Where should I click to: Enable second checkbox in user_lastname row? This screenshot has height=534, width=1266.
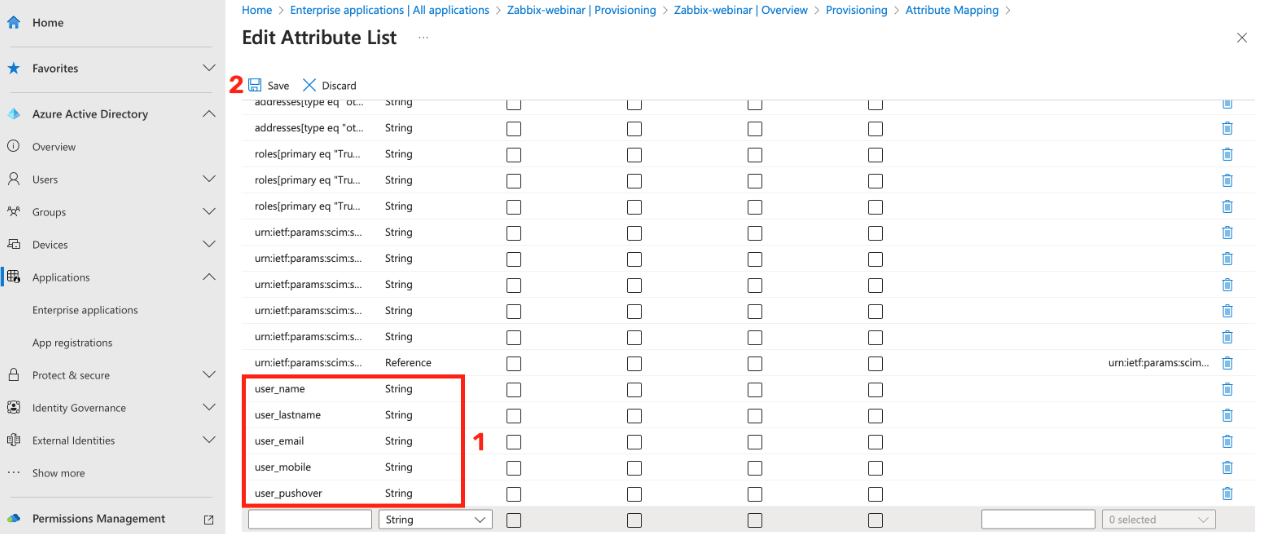[x=634, y=415]
